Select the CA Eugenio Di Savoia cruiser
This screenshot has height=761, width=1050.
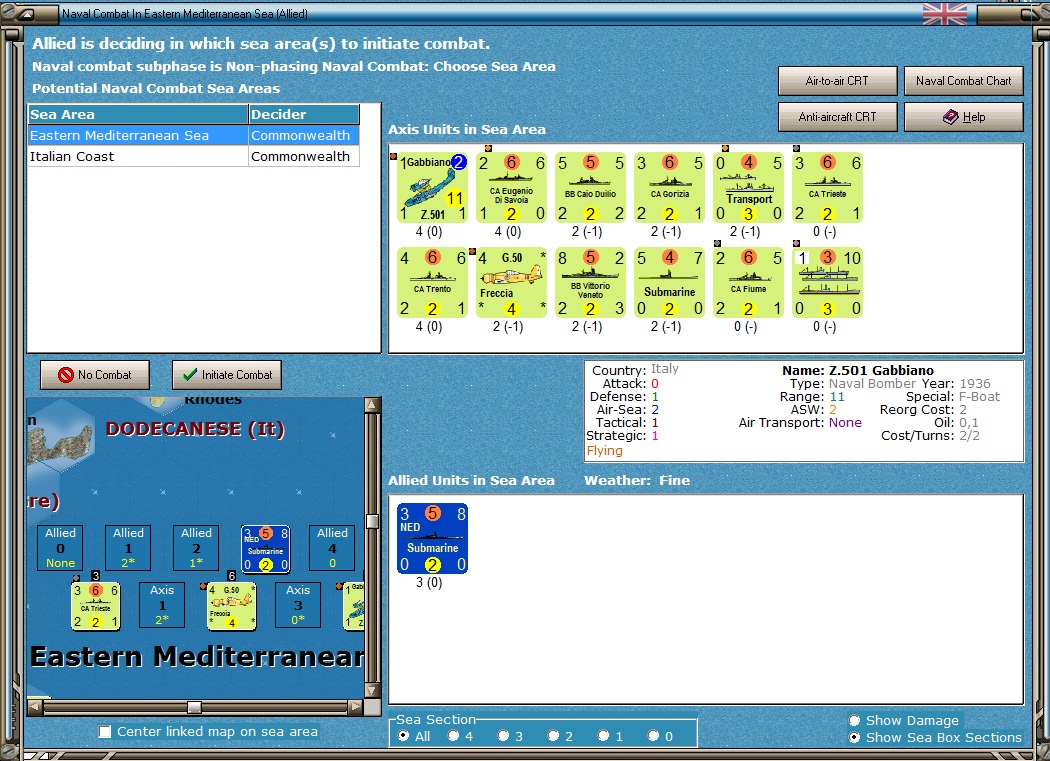pos(511,188)
